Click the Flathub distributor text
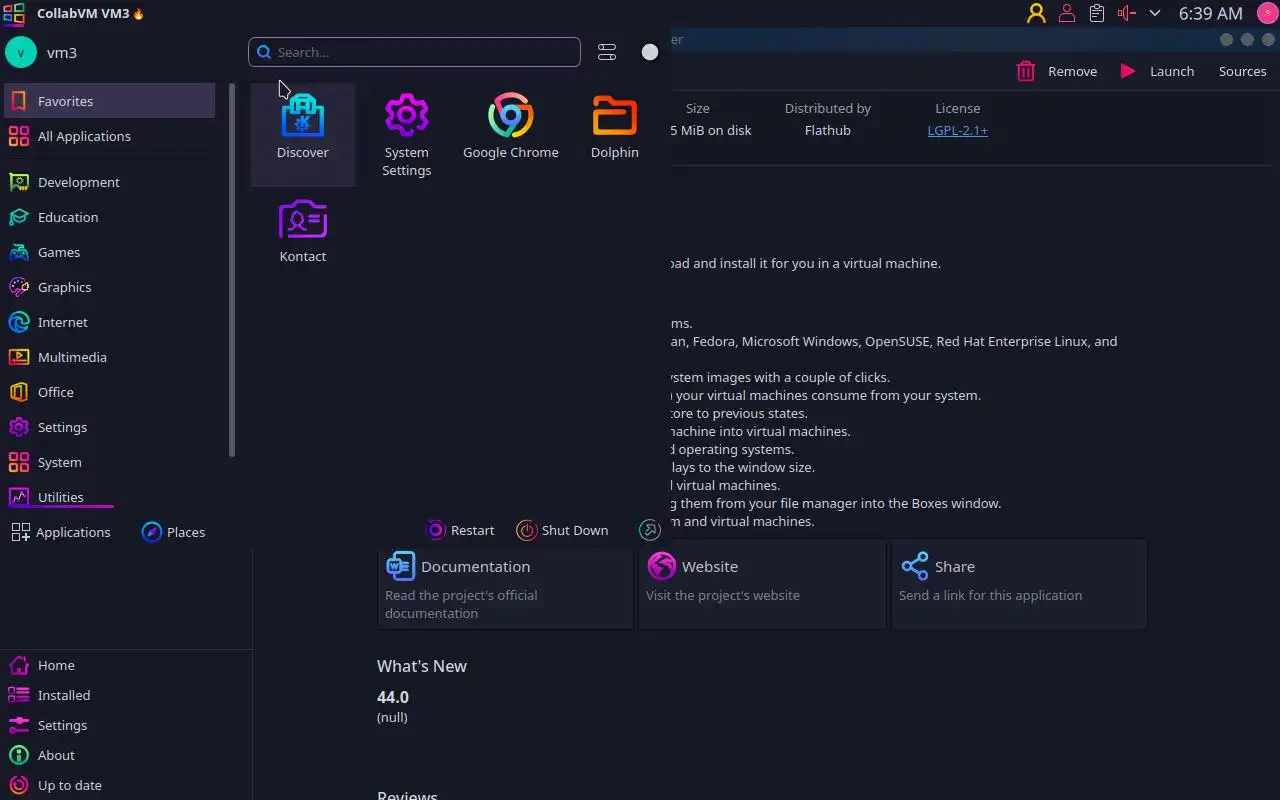 [x=827, y=130]
